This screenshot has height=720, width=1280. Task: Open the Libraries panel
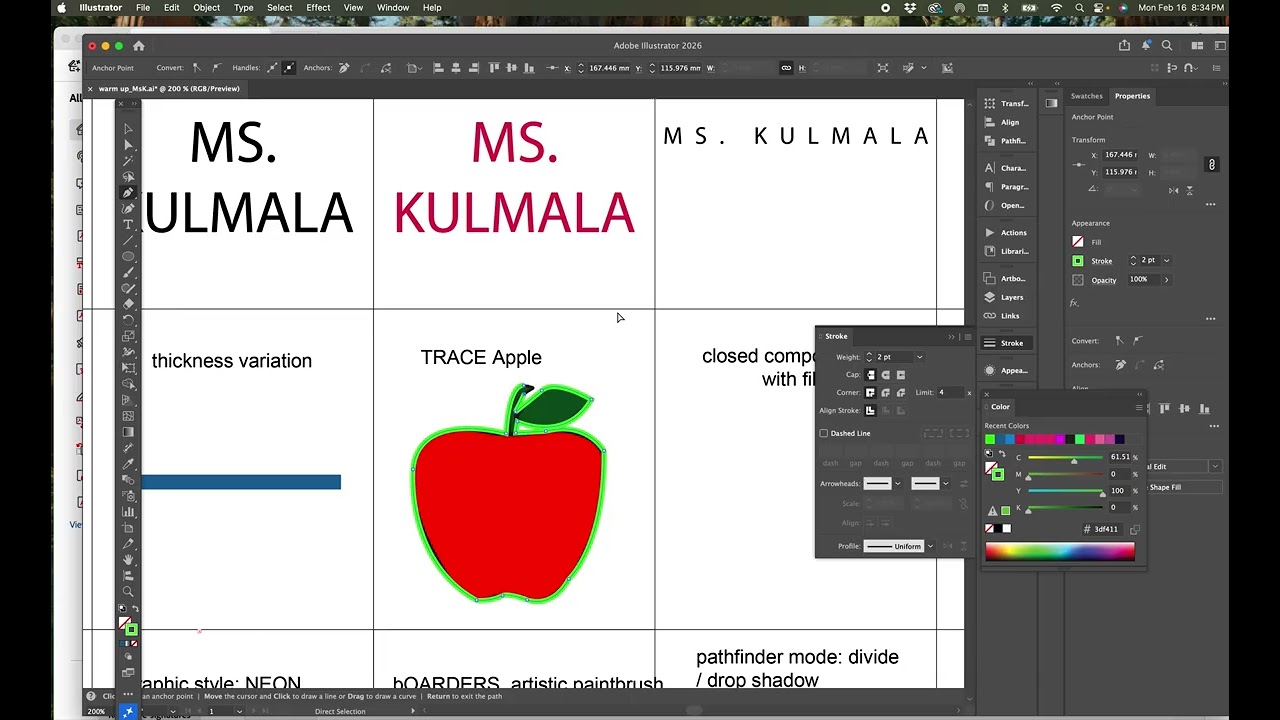[x=1005, y=251]
